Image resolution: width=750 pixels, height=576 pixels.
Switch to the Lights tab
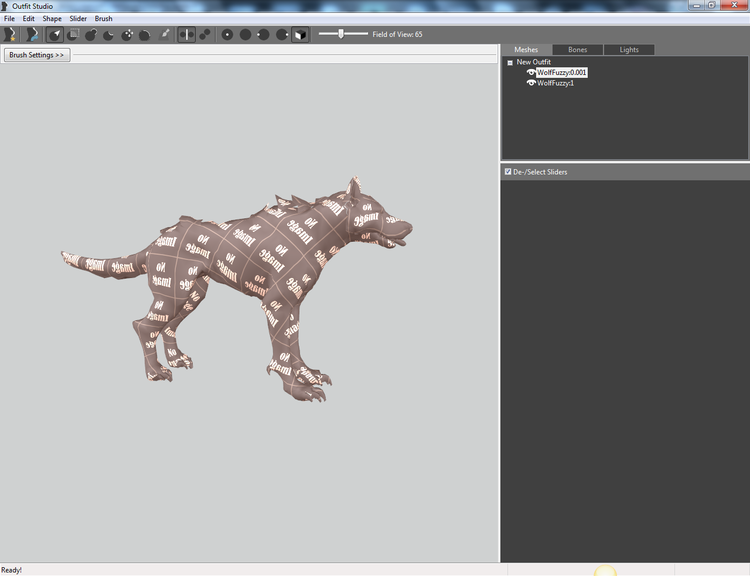coord(629,50)
